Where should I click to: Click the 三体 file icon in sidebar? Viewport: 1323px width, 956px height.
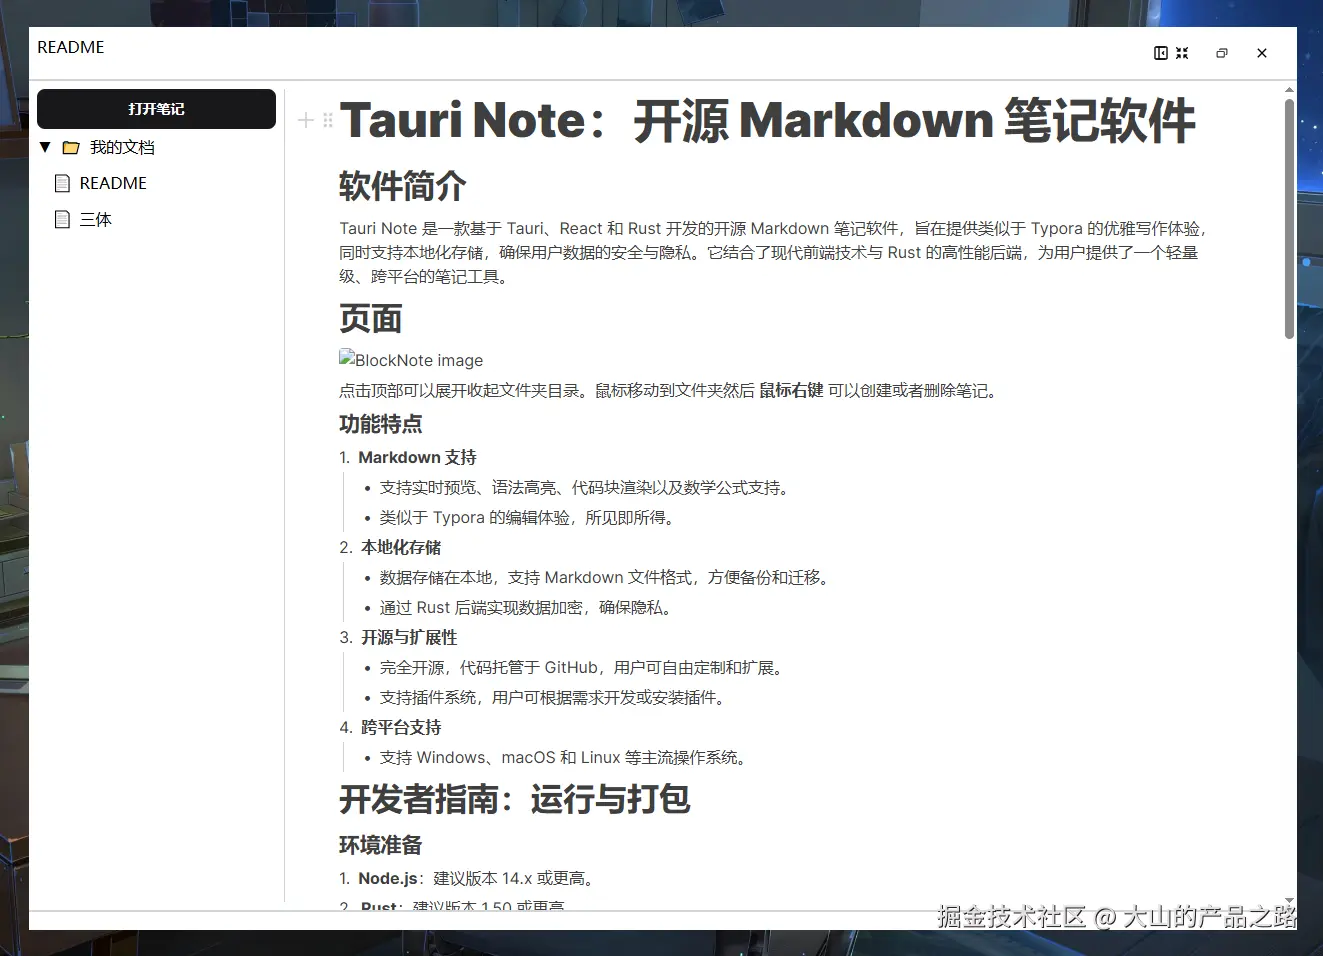(x=62, y=219)
